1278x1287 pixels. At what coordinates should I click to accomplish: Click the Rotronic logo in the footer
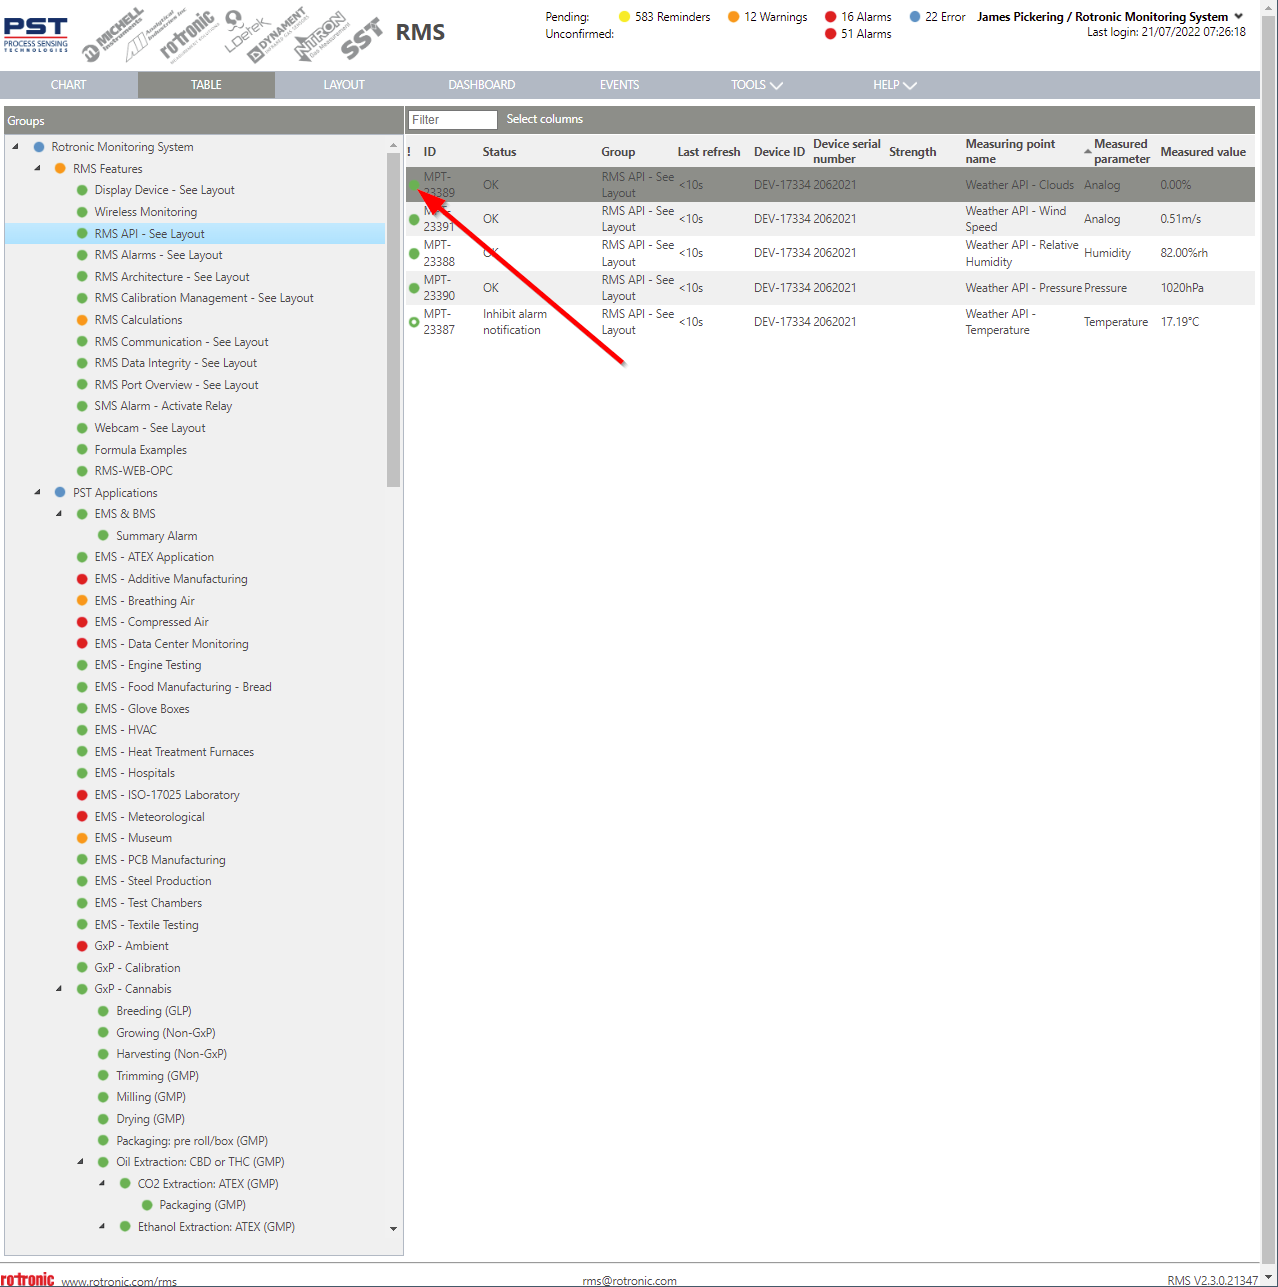28,1280
